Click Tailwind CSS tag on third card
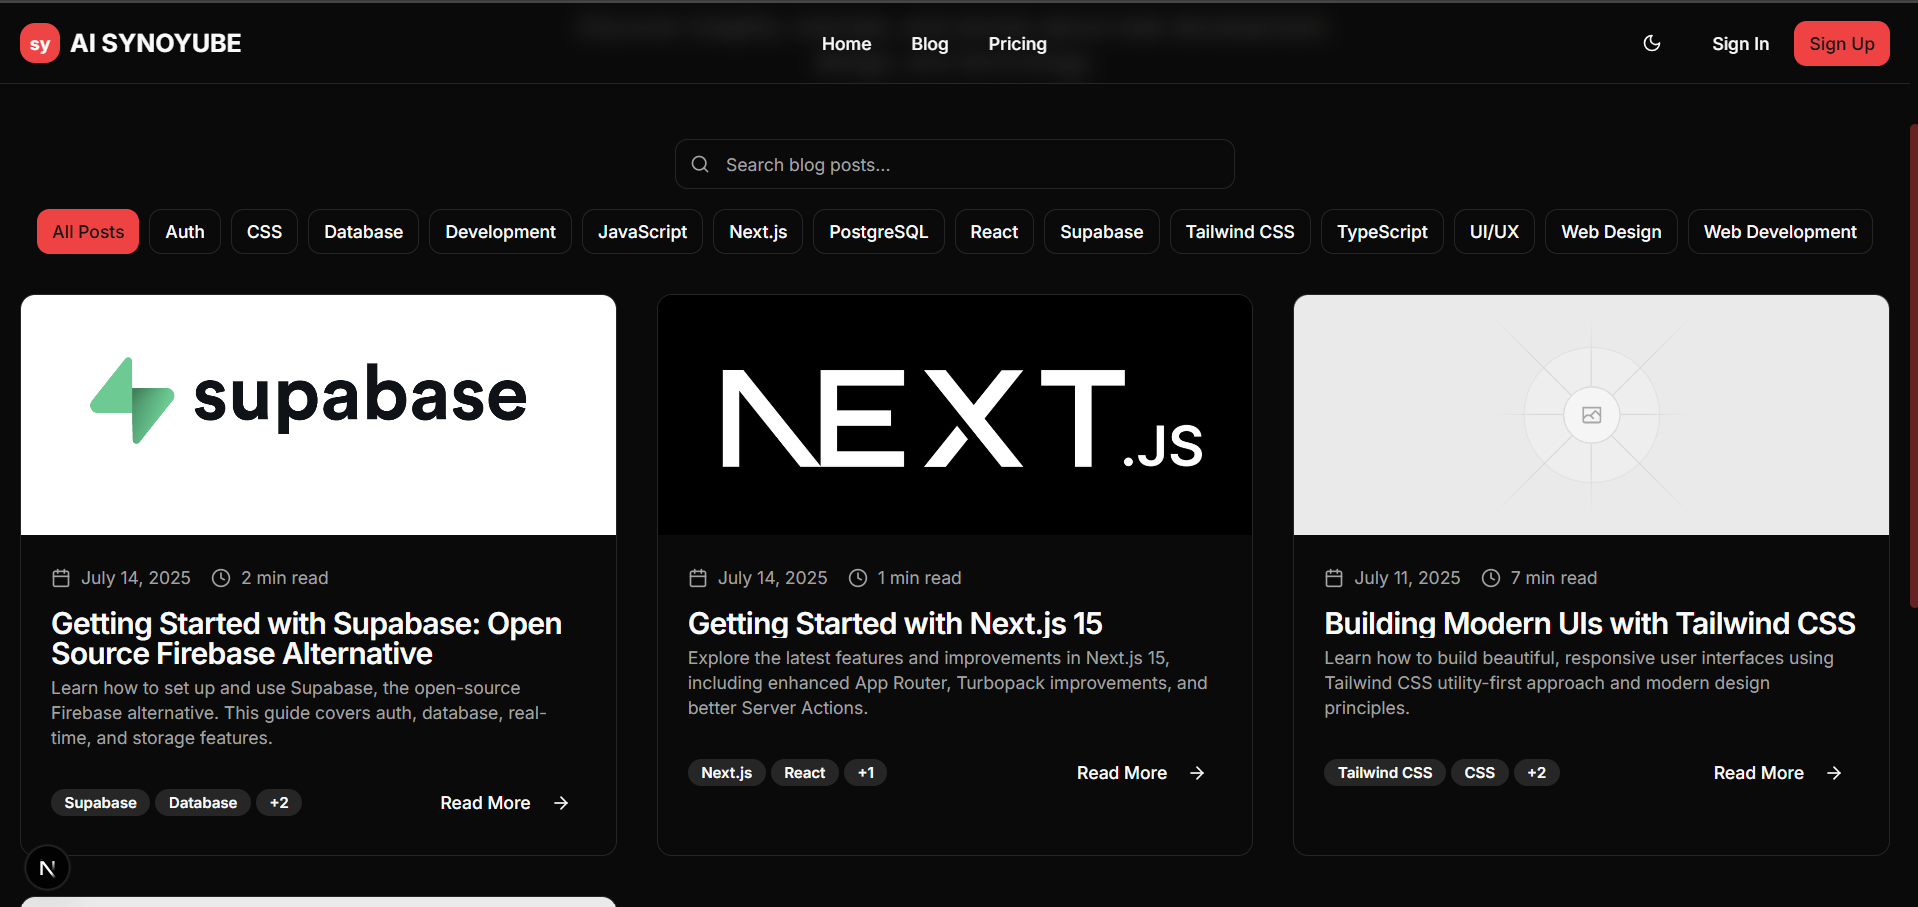 click(1385, 773)
